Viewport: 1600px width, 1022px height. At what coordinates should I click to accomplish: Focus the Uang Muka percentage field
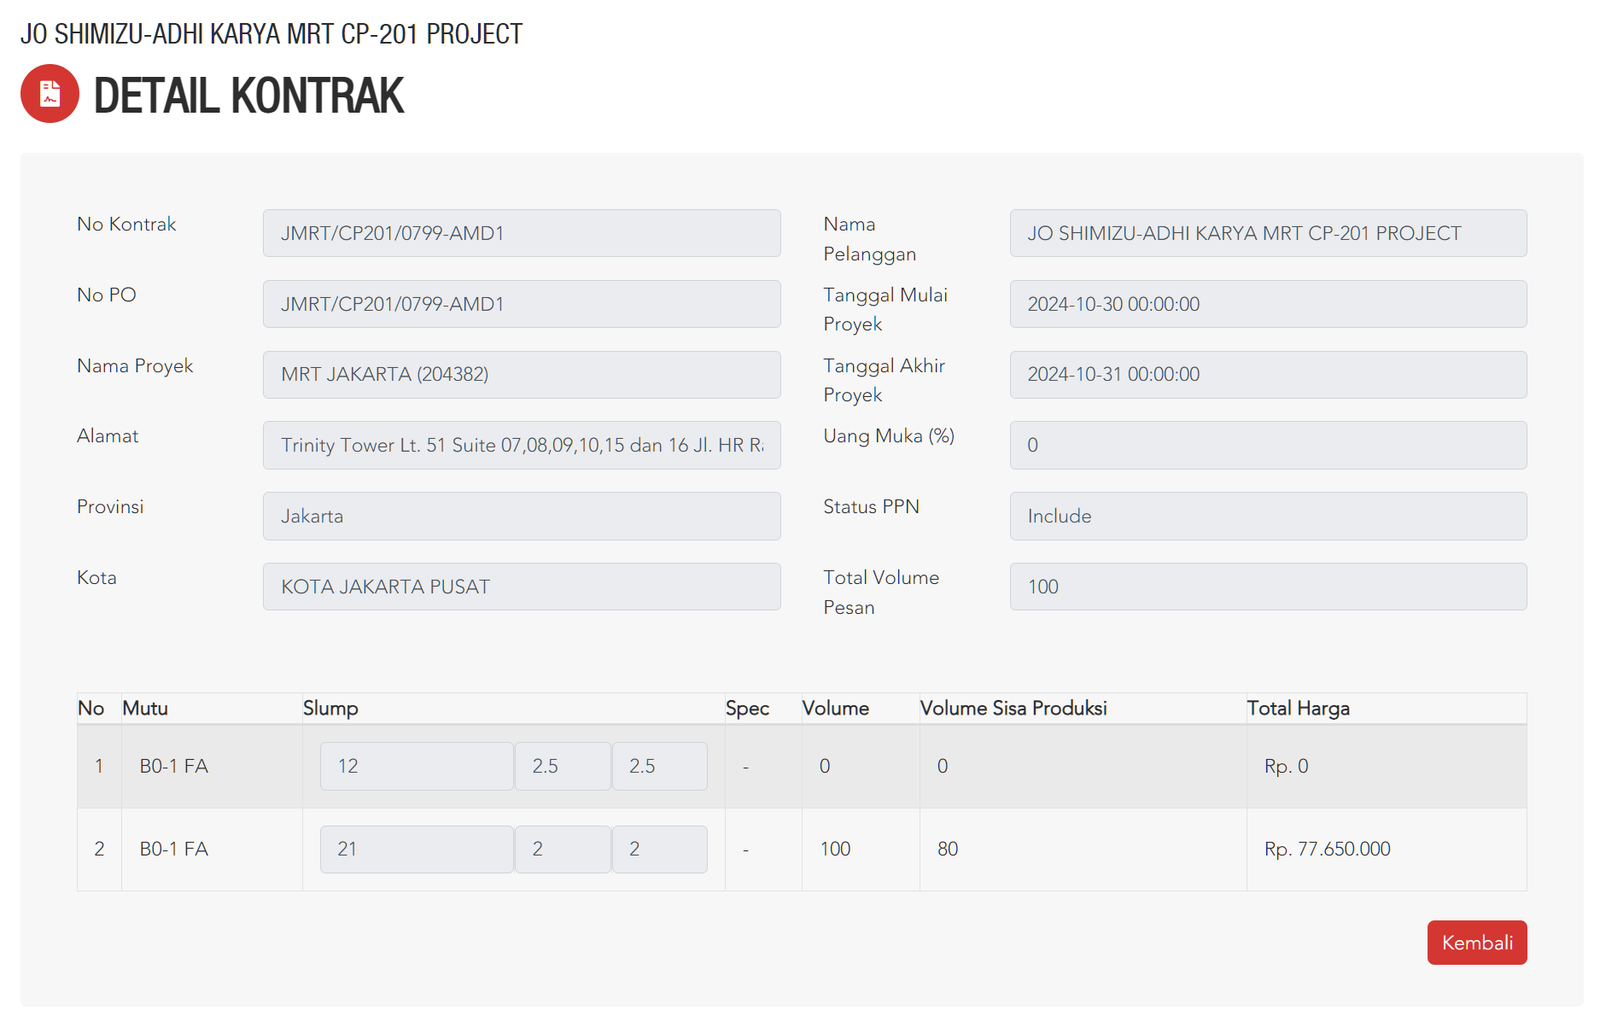coord(1267,445)
